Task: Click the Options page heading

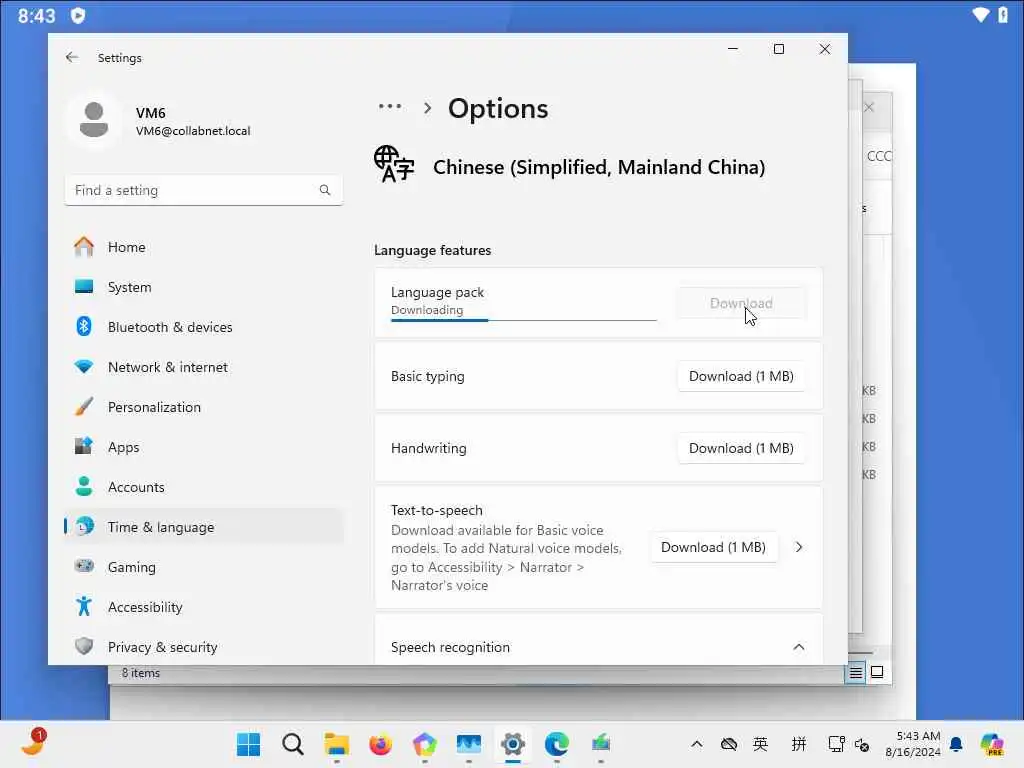Action: tap(498, 108)
